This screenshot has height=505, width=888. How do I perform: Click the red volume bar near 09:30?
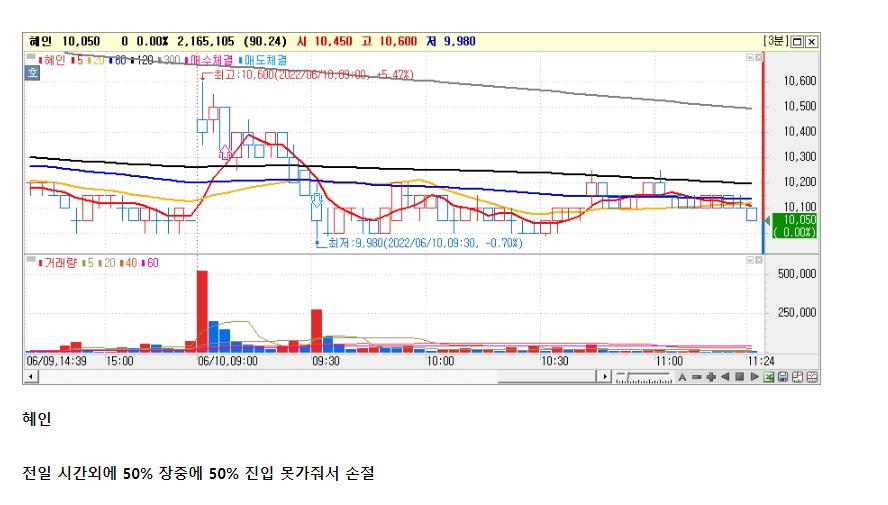click(x=317, y=331)
